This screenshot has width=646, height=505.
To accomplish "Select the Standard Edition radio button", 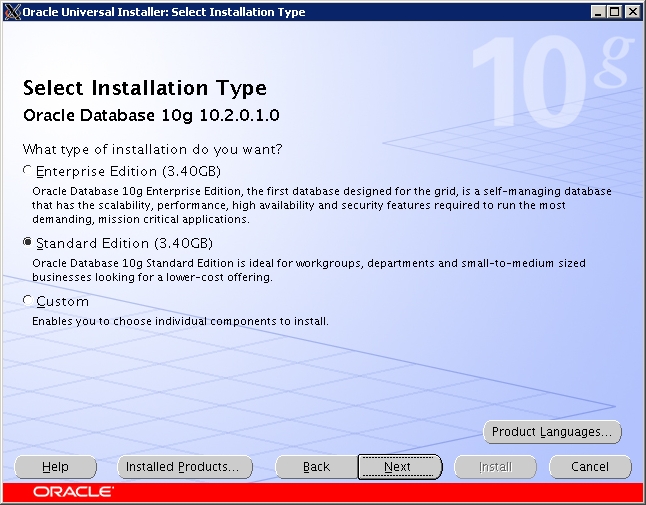I will tap(28, 243).
